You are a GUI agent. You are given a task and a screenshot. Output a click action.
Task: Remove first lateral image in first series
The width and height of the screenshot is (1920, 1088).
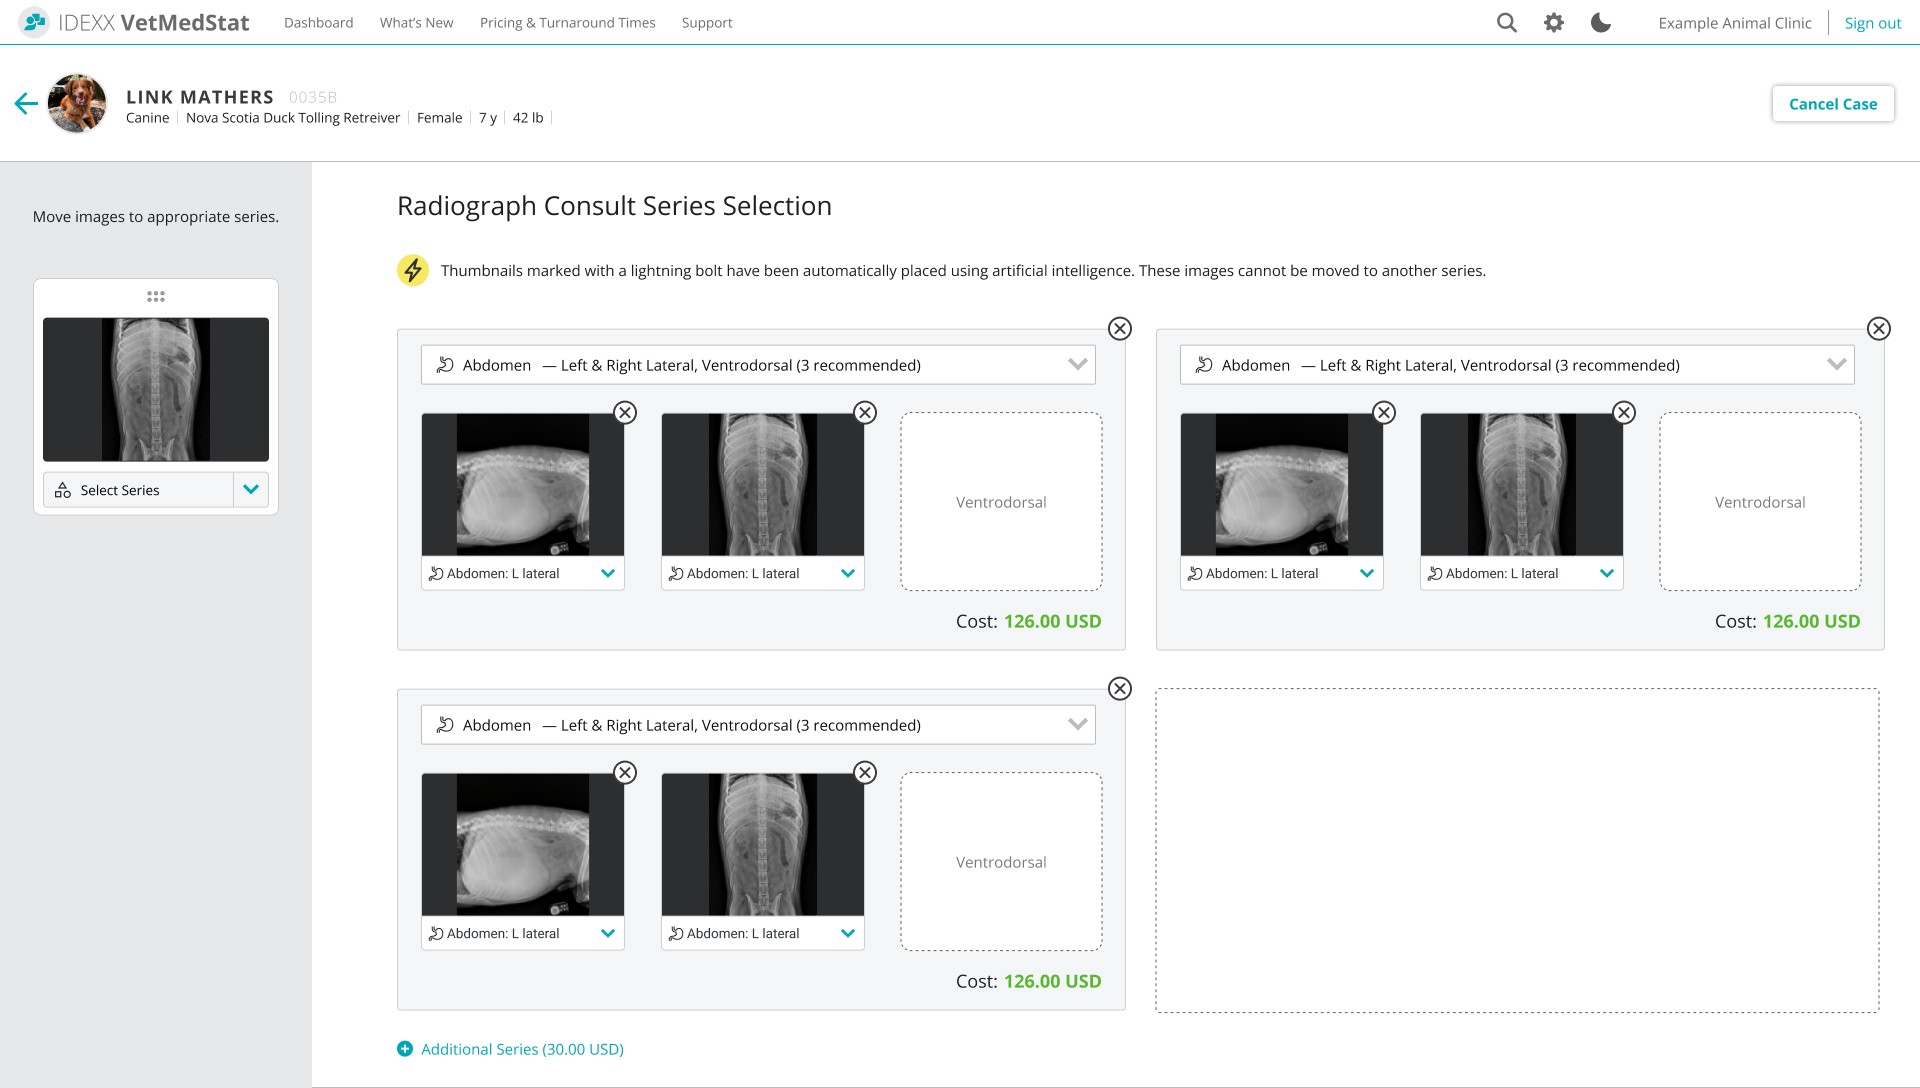point(625,413)
